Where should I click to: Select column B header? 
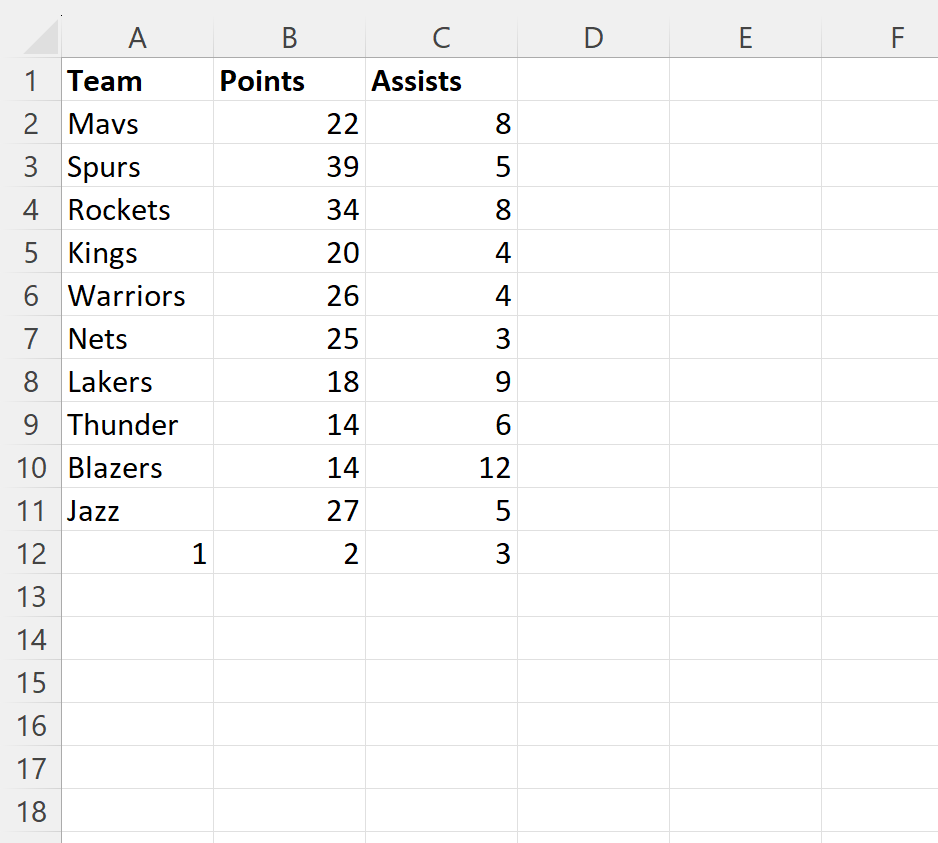coord(289,37)
